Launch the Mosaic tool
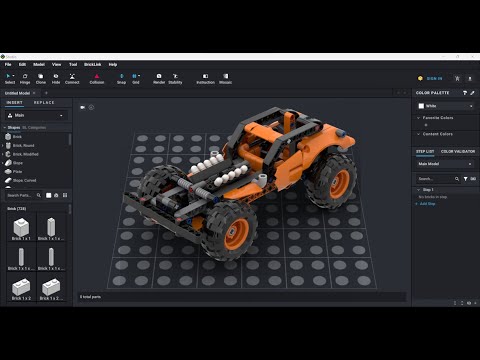Viewport: 480px width, 360px height. [225, 79]
